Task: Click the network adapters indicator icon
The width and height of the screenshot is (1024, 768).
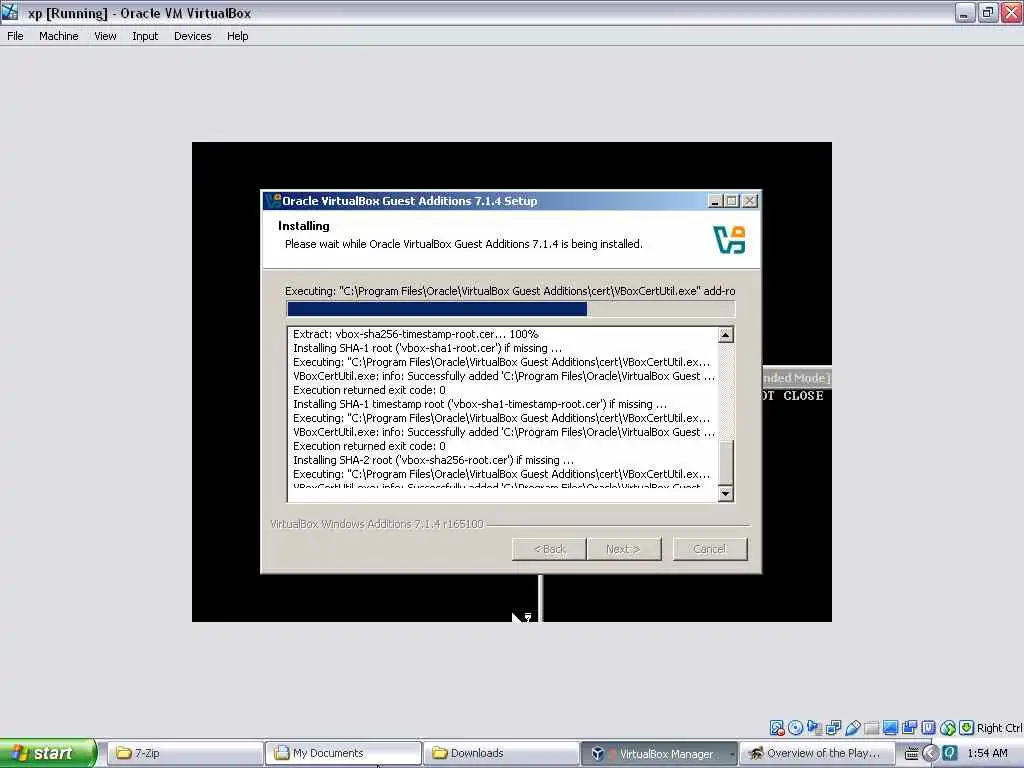Action: pyautogui.click(x=833, y=728)
